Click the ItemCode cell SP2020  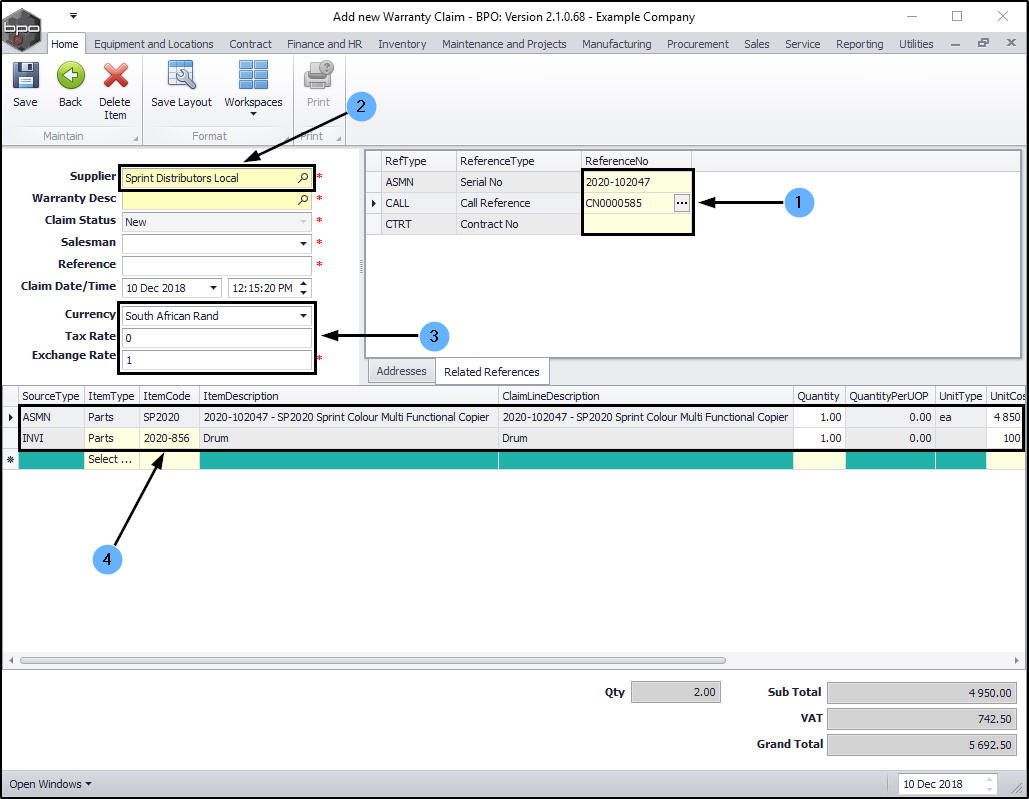coord(169,417)
